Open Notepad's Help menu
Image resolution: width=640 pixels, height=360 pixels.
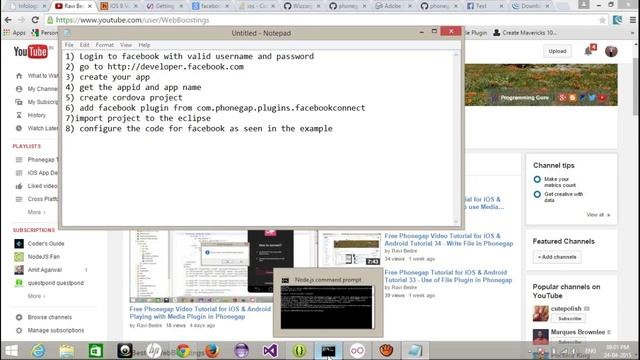point(144,45)
